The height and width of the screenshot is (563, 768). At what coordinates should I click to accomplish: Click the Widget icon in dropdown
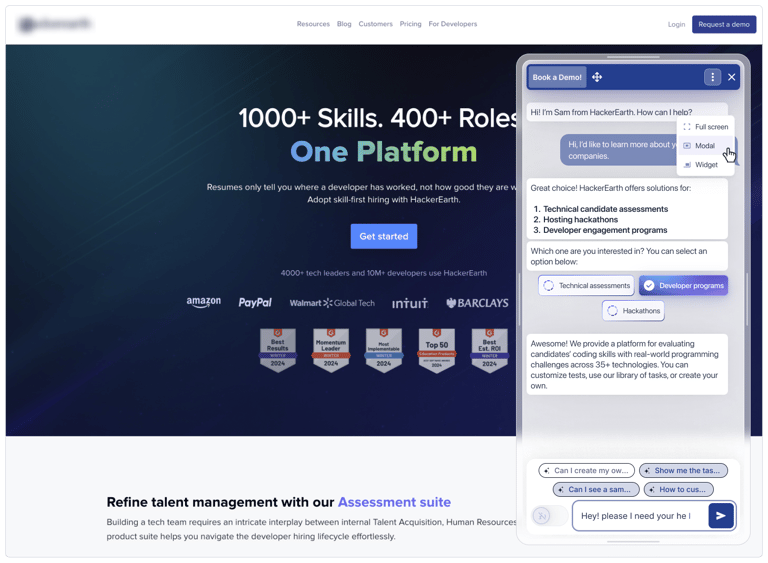[687, 165]
